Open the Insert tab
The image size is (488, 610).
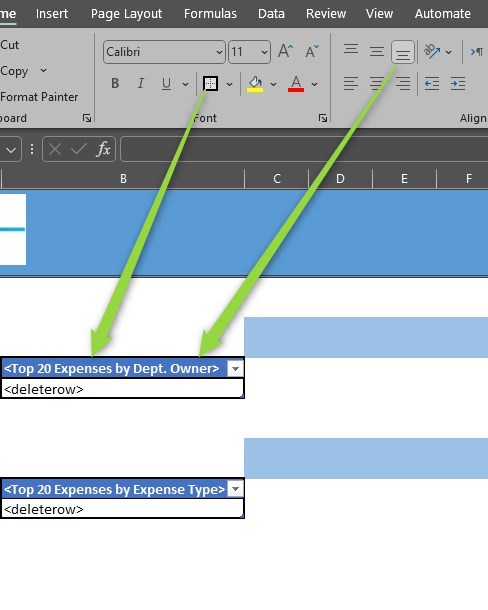pyautogui.click(x=52, y=14)
